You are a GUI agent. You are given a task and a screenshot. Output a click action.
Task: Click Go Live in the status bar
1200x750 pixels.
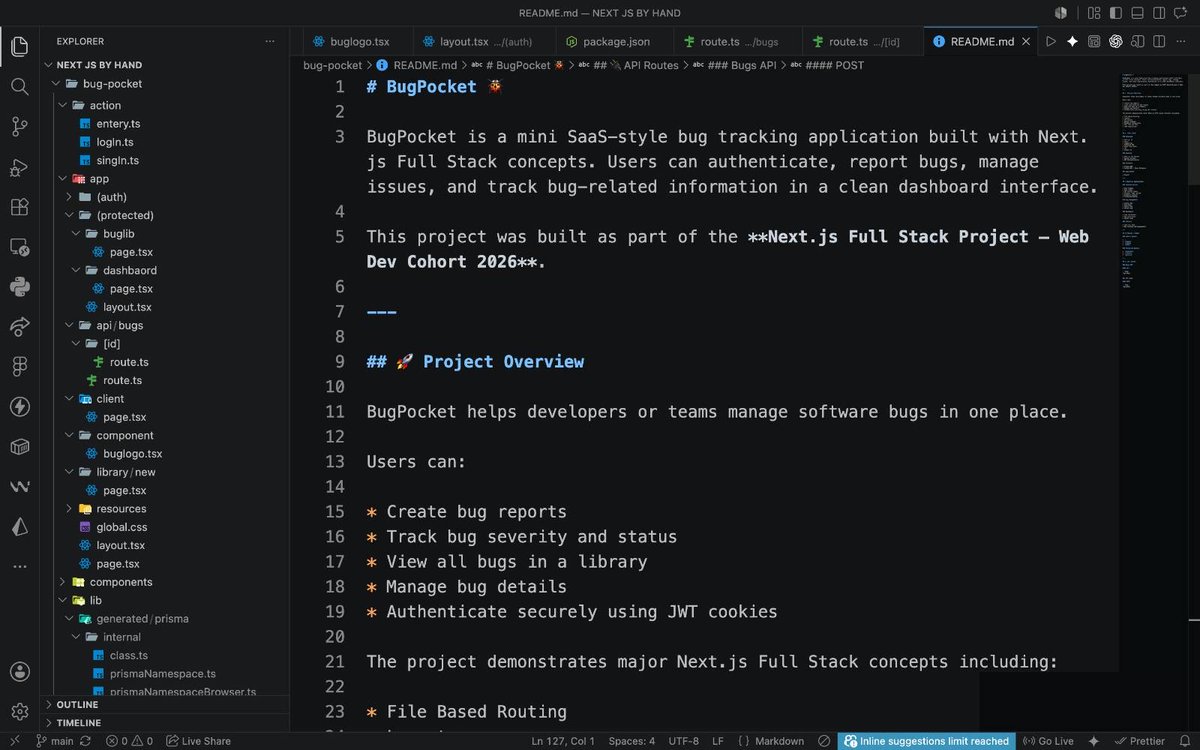(1048, 741)
